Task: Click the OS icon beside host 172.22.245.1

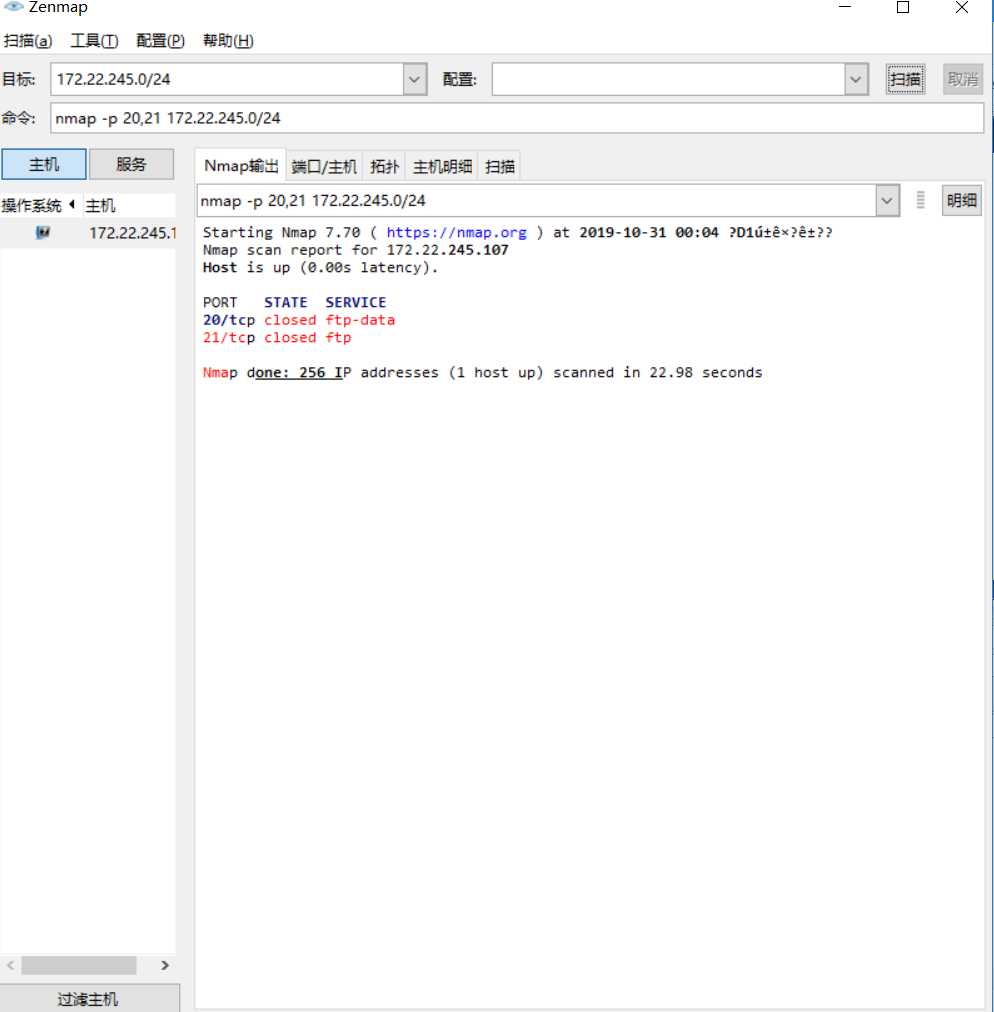Action: pyautogui.click(x=43, y=232)
